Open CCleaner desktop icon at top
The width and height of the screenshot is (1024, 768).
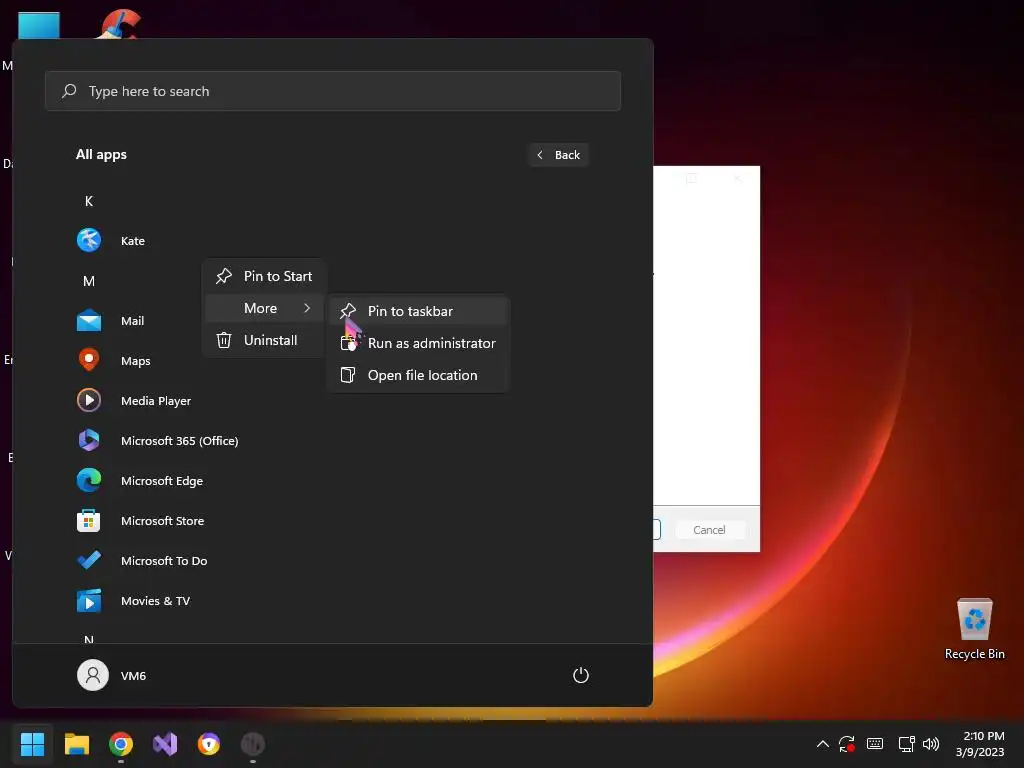click(121, 24)
